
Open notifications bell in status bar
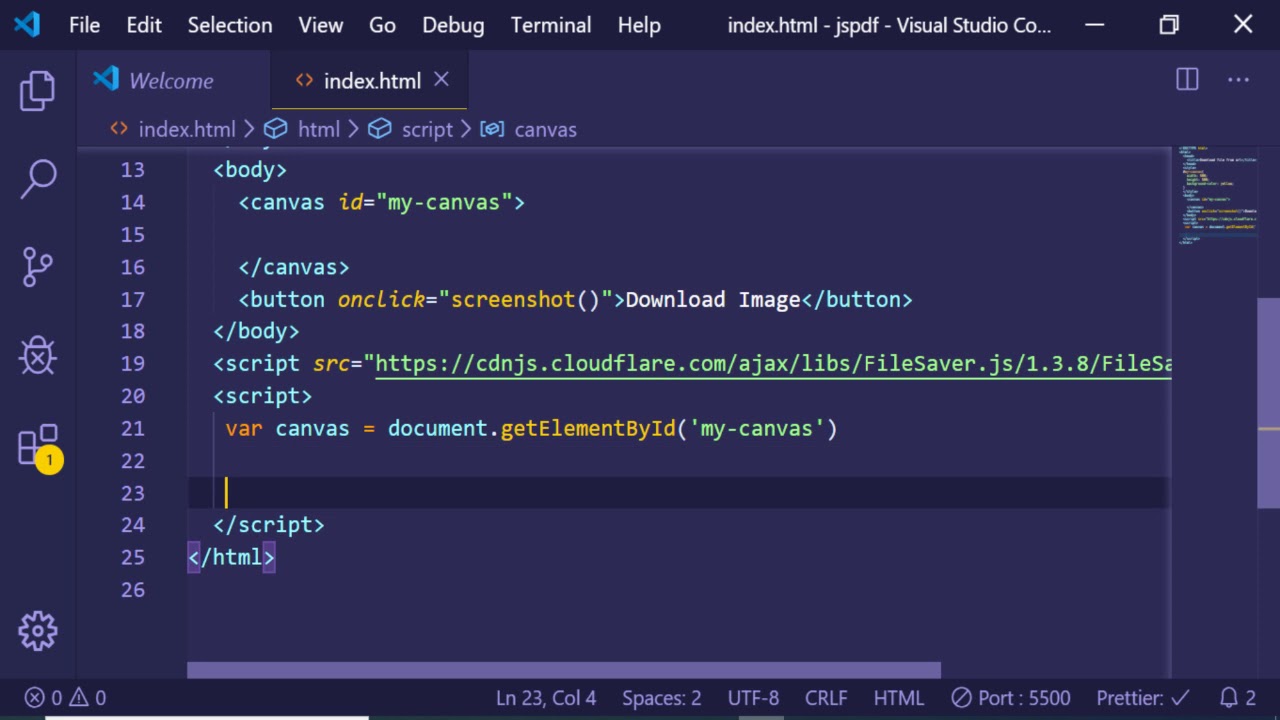[1237, 698]
